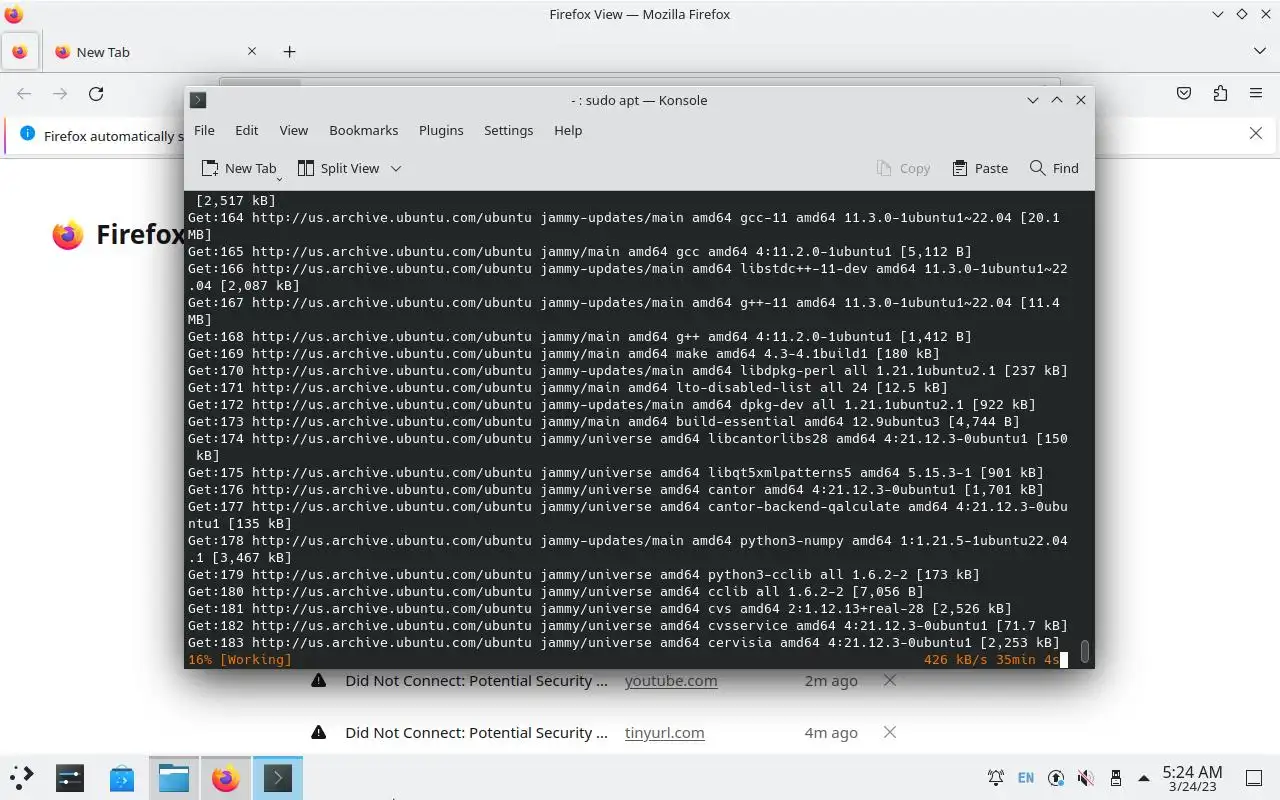This screenshot has height=800, width=1280.
Task: Open Firefox Pocket save icon
Action: 1184,93
